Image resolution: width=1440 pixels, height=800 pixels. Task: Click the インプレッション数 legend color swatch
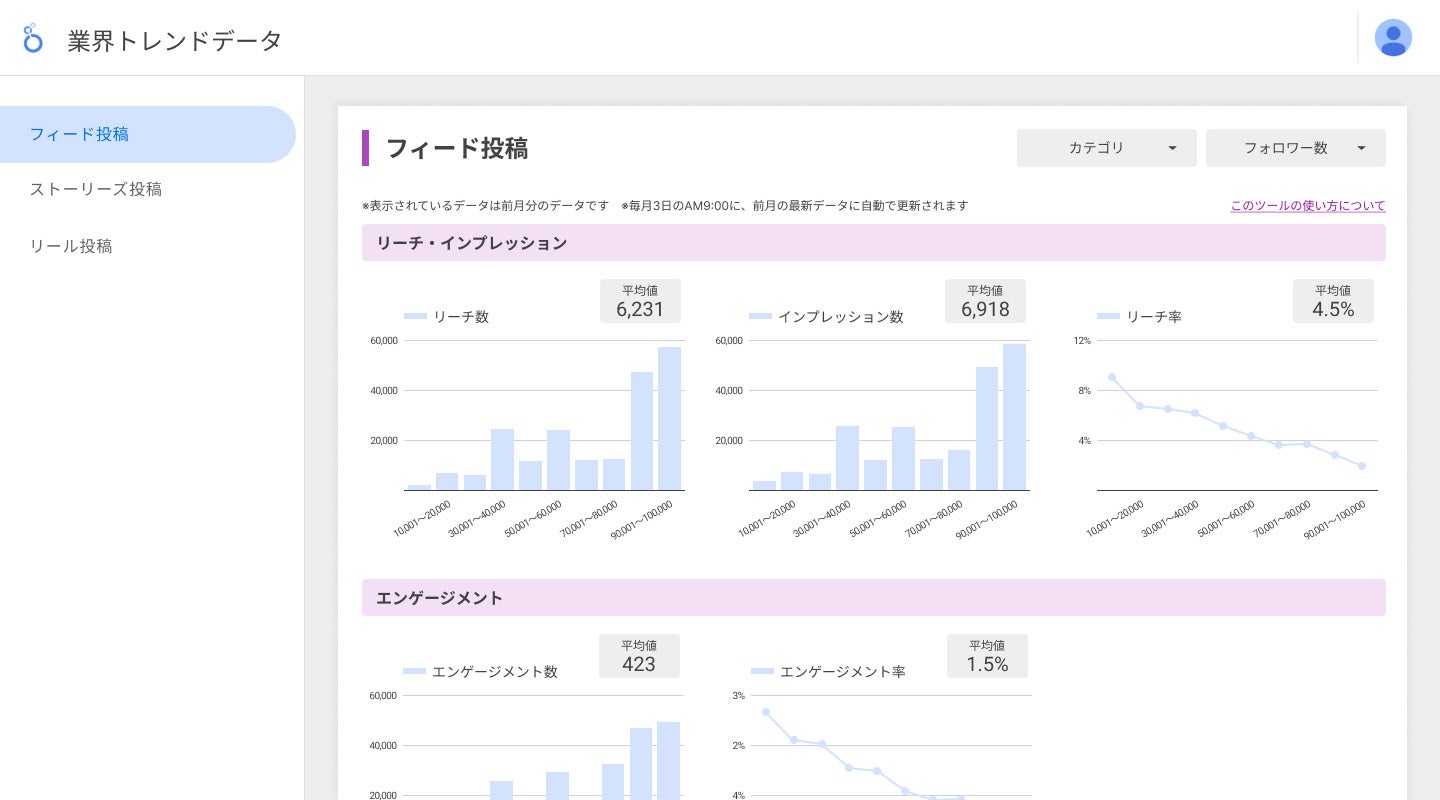coord(760,317)
